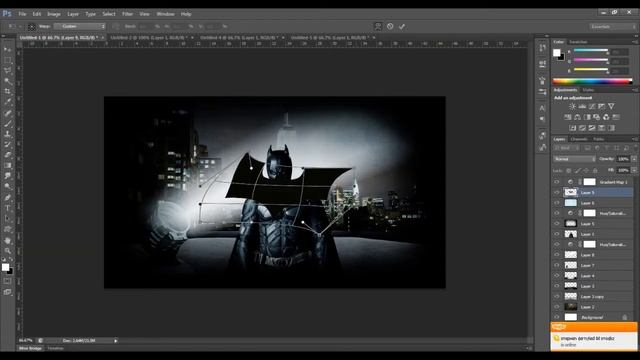640x360 pixels.
Task: Open the Color panel flyout menu
Action: tap(635, 42)
